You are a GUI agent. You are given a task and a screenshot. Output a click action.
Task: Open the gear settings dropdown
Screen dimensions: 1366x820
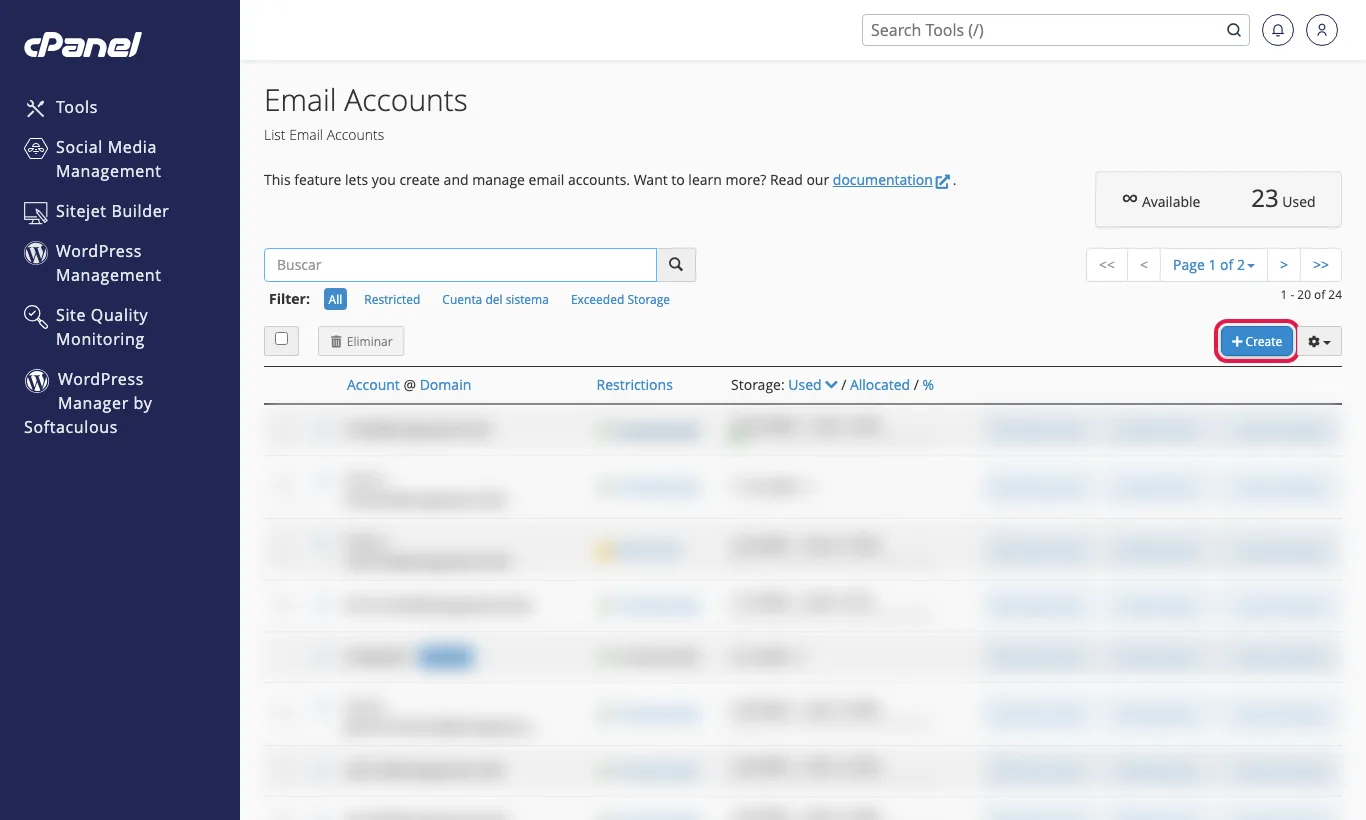1320,341
